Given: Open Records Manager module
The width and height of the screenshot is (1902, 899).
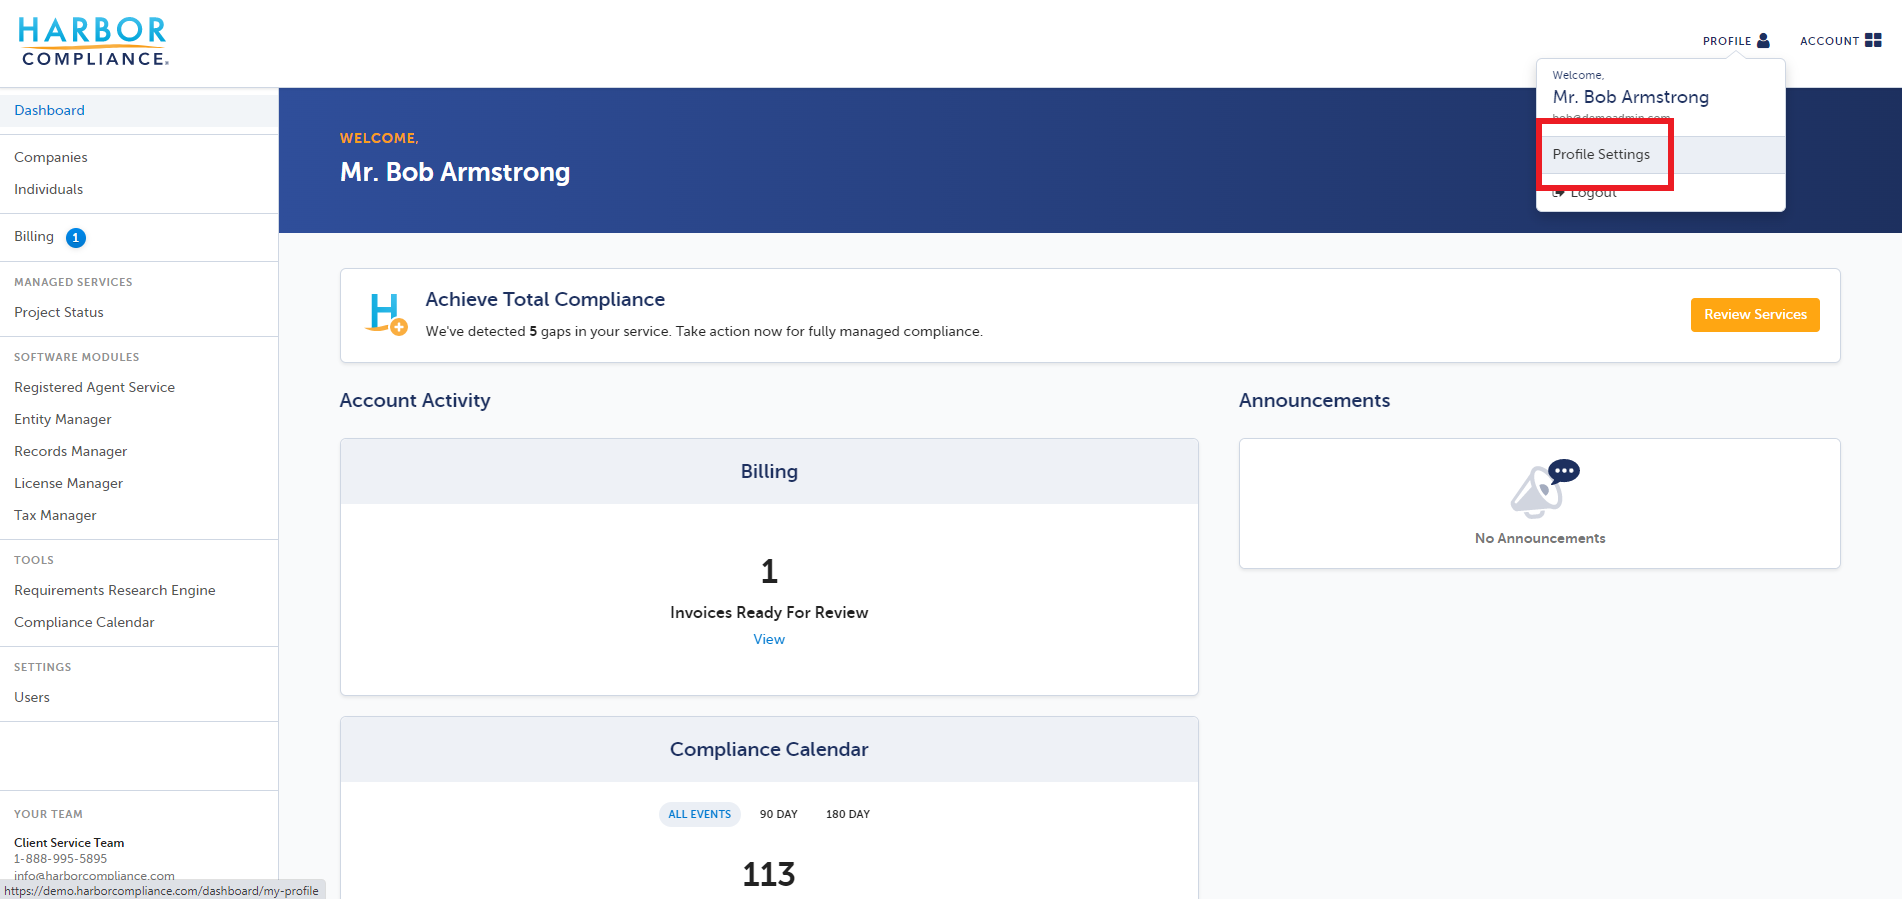Looking at the screenshot, I should click(71, 451).
